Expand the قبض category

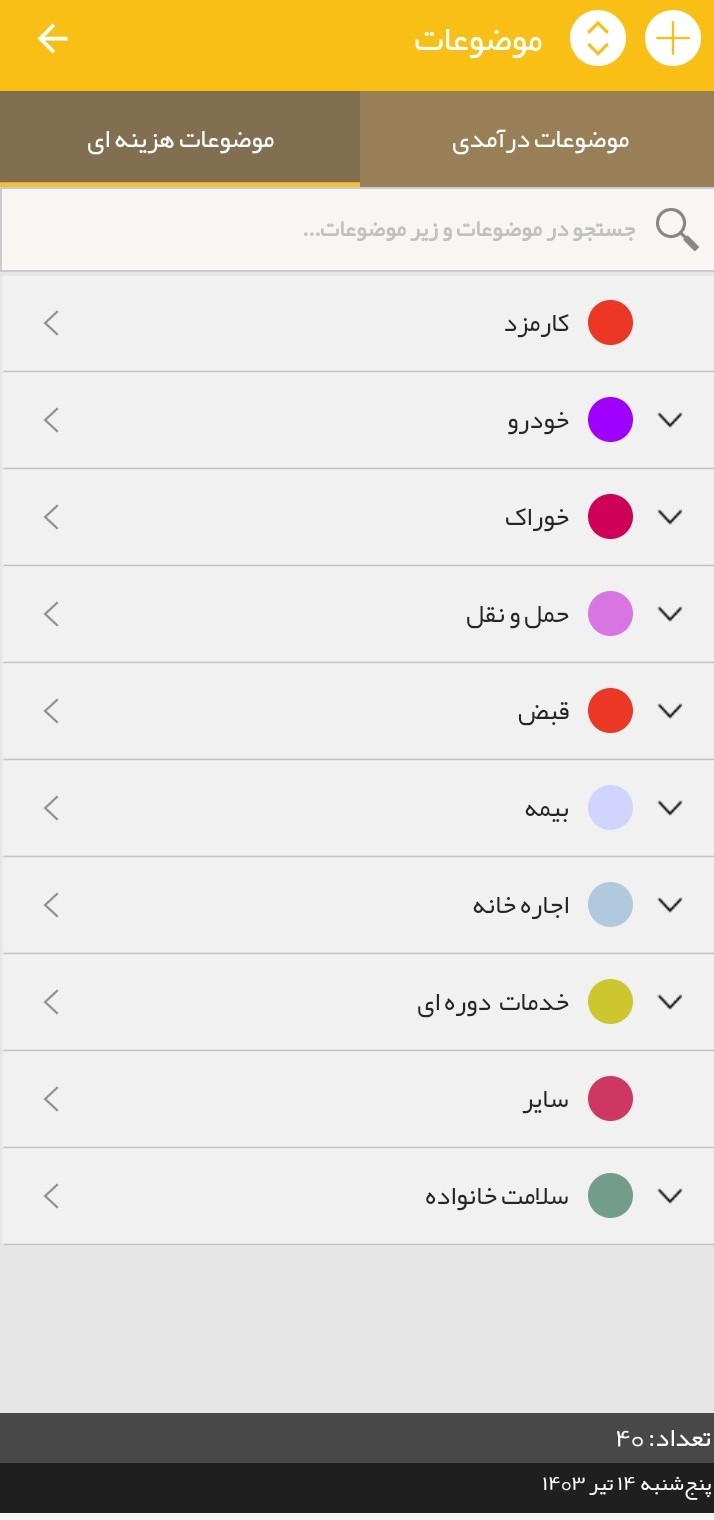pos(671,711)
